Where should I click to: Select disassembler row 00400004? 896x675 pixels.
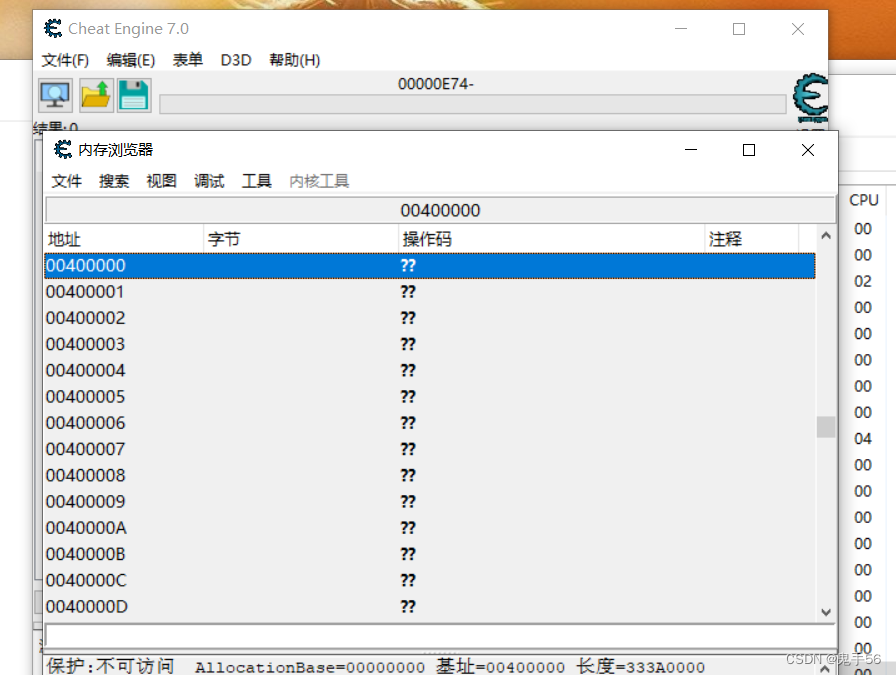[x=430, y=371]
